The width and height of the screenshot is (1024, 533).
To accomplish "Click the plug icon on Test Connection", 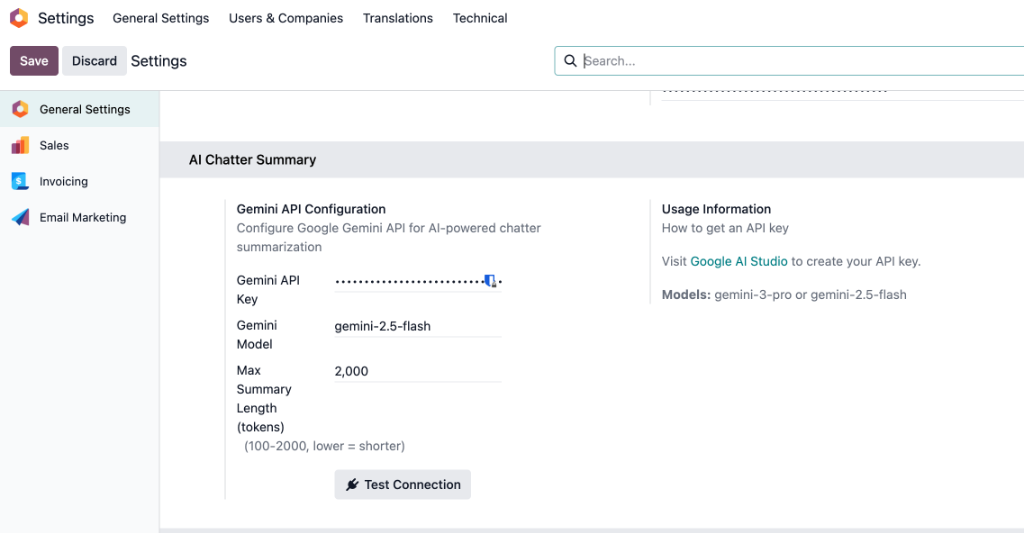I will coord(352,484).
